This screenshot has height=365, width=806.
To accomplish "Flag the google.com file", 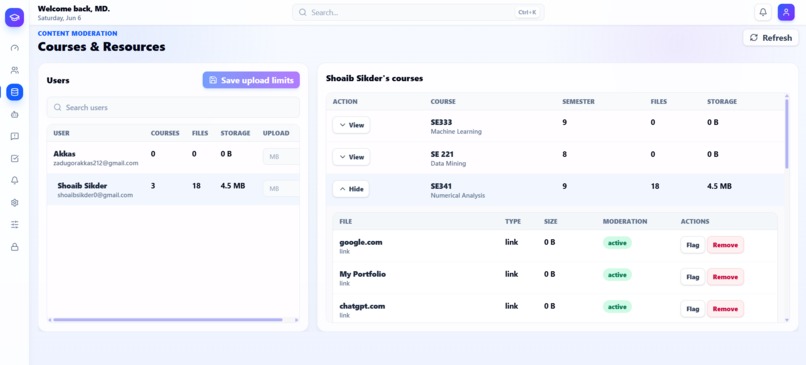I will coord(692,245).
